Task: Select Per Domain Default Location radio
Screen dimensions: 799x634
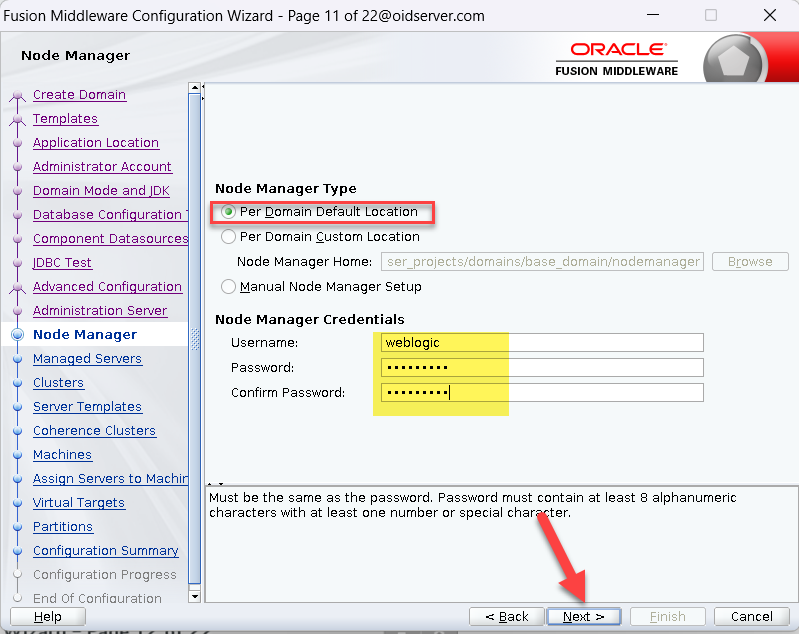Action: (229, 212)
